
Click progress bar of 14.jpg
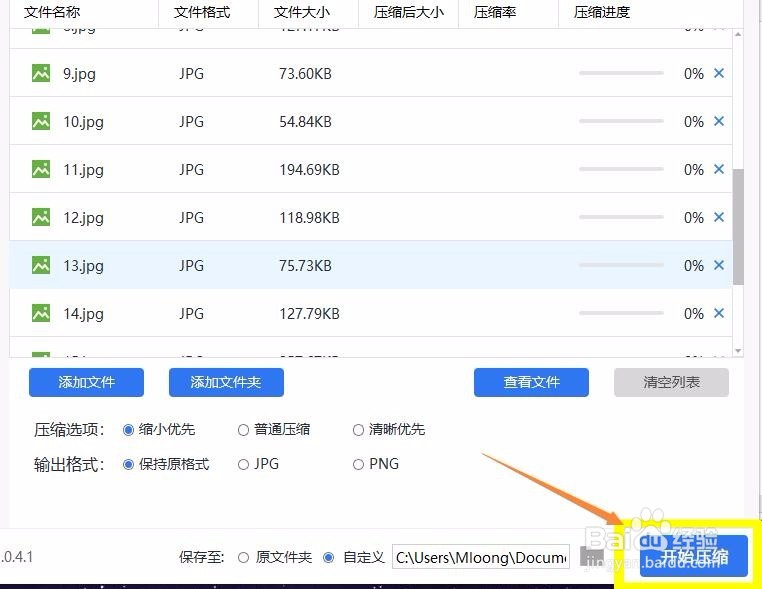pos(621,313)
